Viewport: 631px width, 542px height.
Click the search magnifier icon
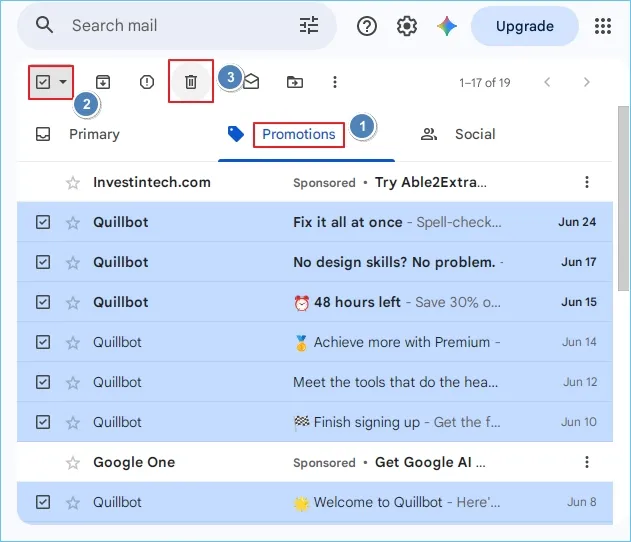[44, 25]
